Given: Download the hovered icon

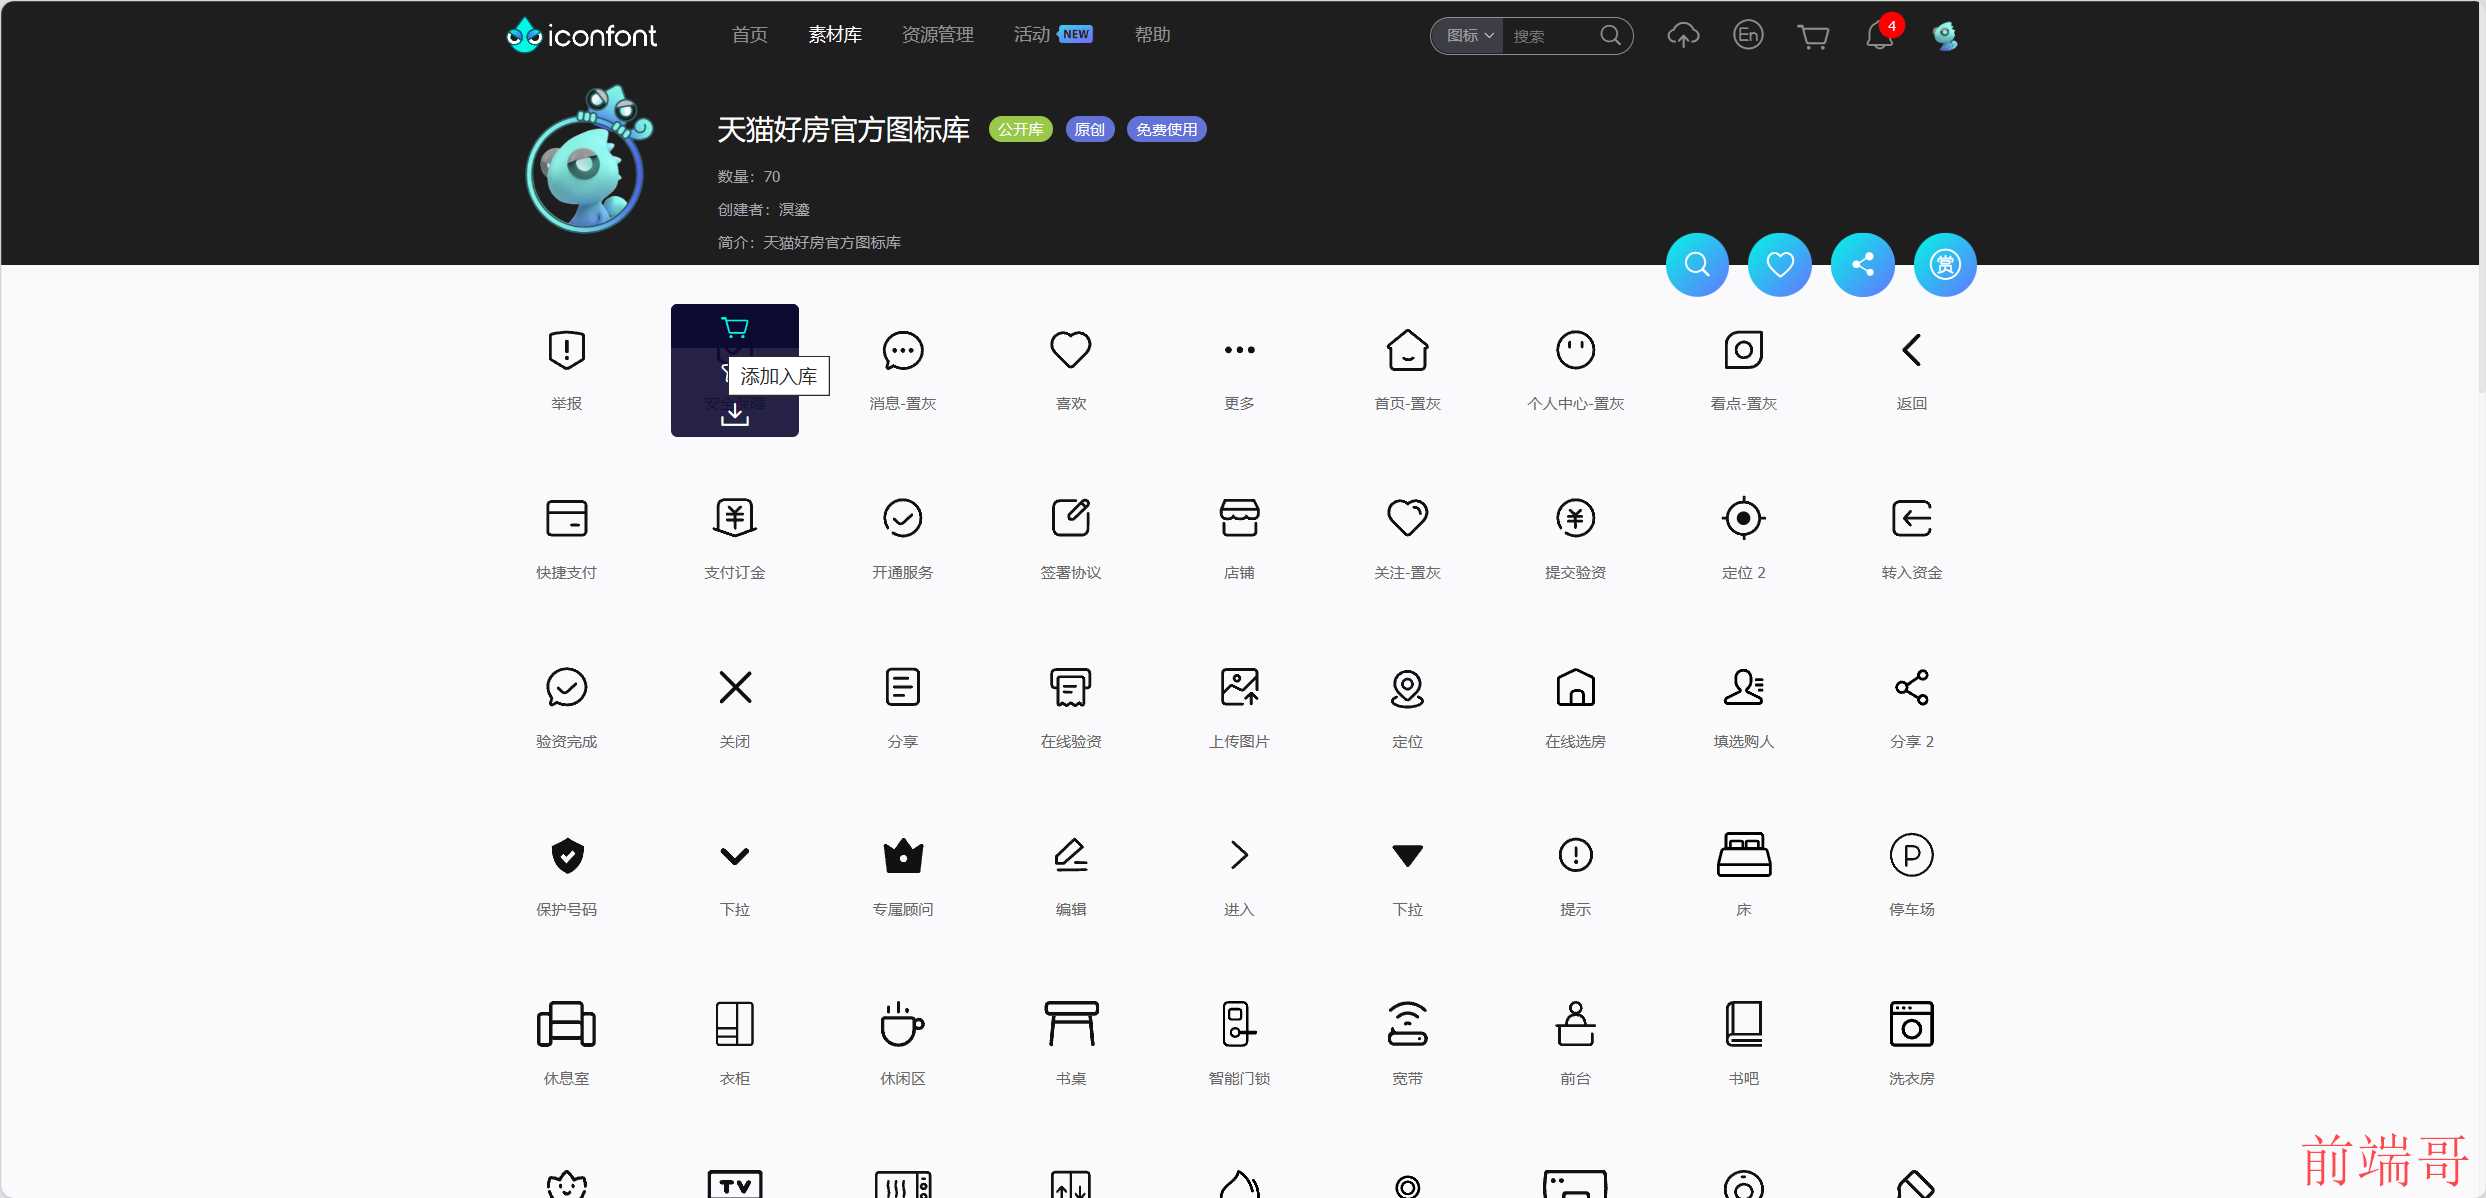Looking at the screenshot, I should 735,414.
